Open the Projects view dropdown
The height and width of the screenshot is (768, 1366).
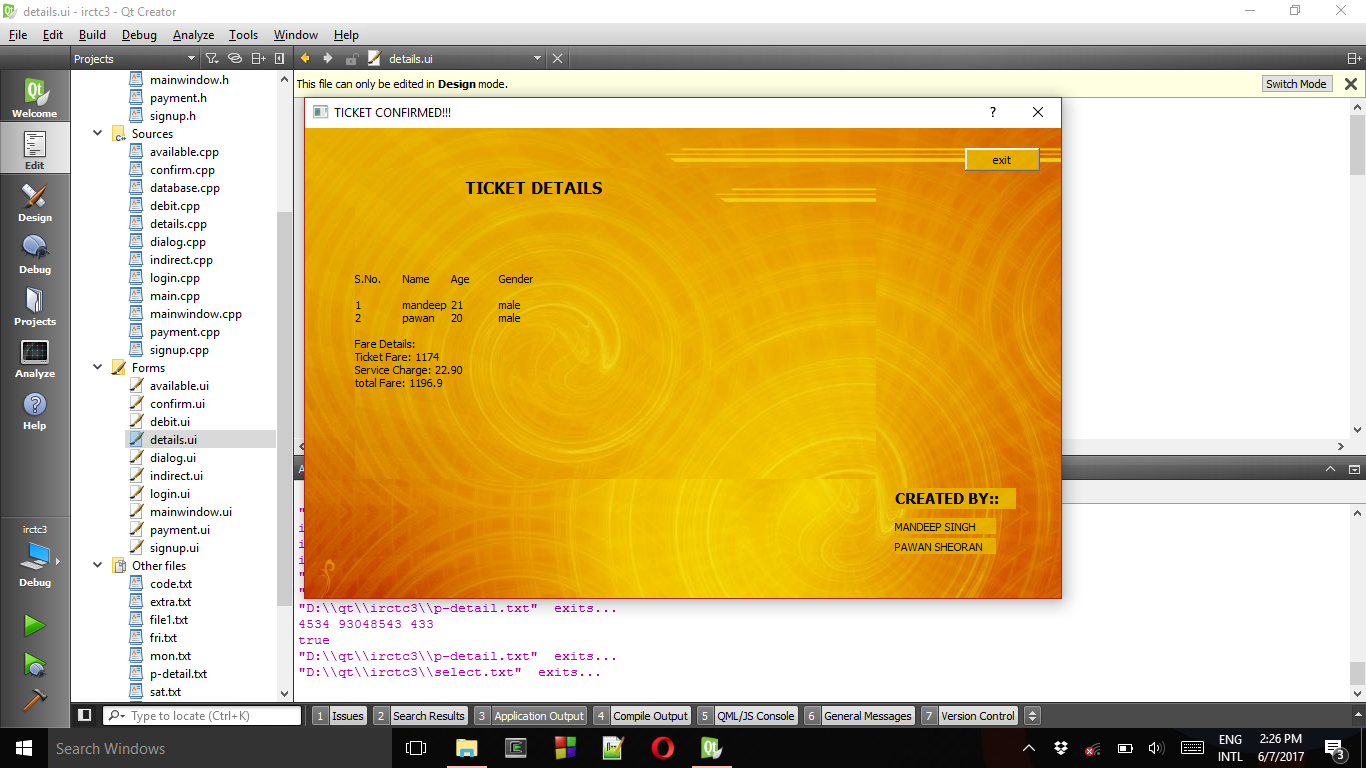pyautogui.click(x=136, y=59)
